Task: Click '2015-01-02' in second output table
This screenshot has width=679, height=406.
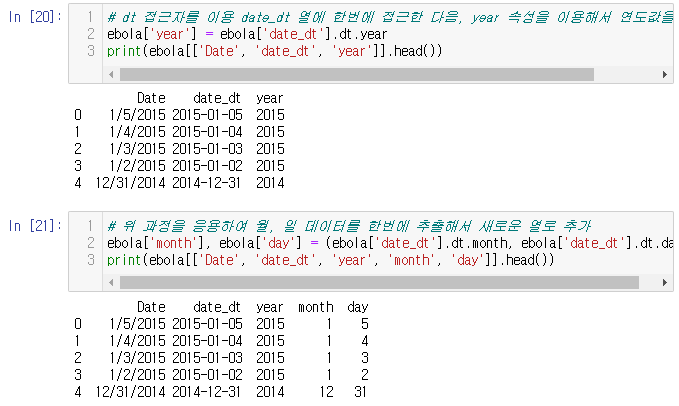Action: (207, 374)
